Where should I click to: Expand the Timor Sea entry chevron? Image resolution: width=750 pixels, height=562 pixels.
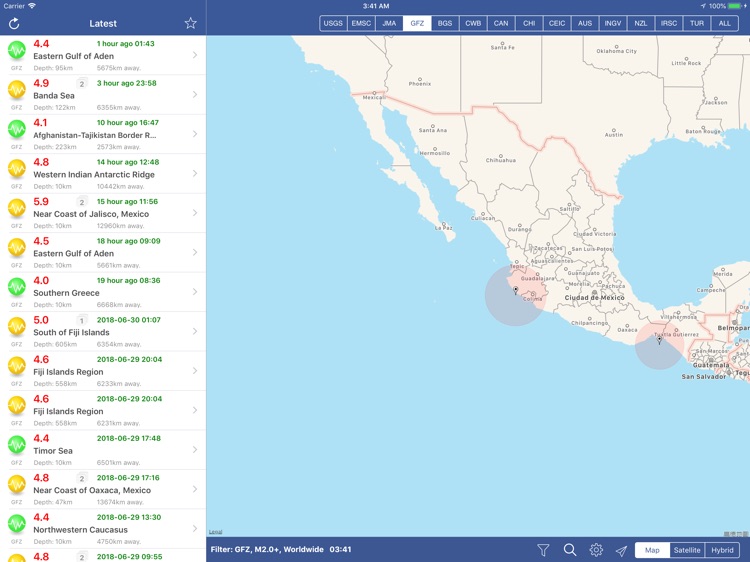(195, 450)
